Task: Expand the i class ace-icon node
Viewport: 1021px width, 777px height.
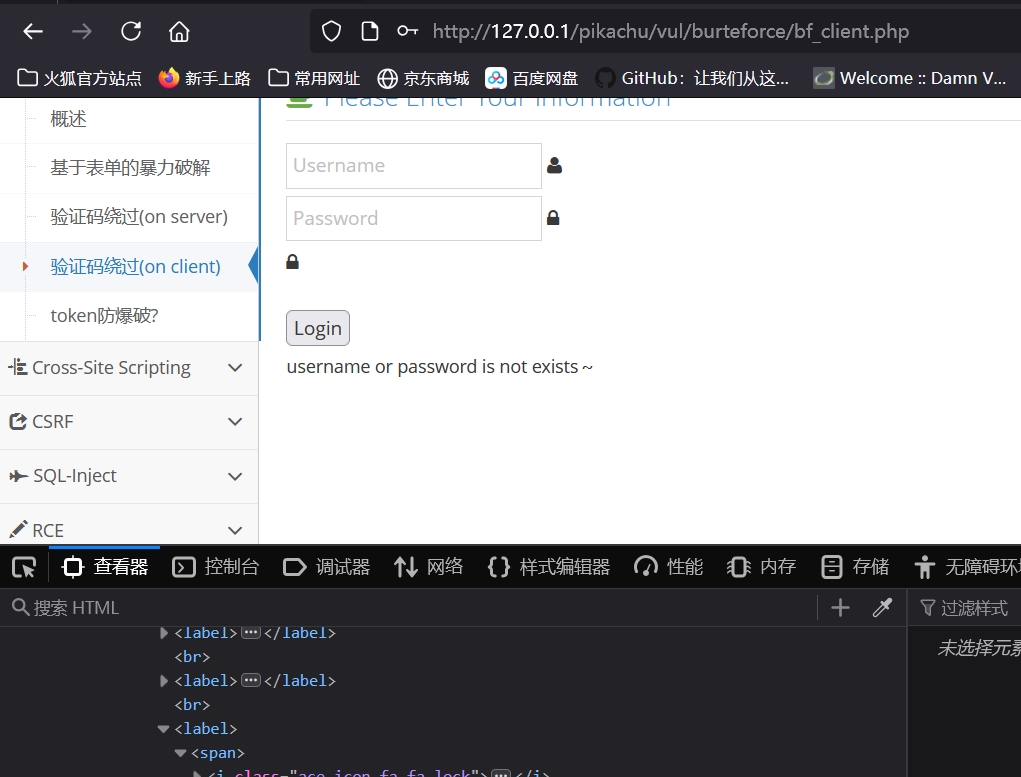Action: coord(197,774)
